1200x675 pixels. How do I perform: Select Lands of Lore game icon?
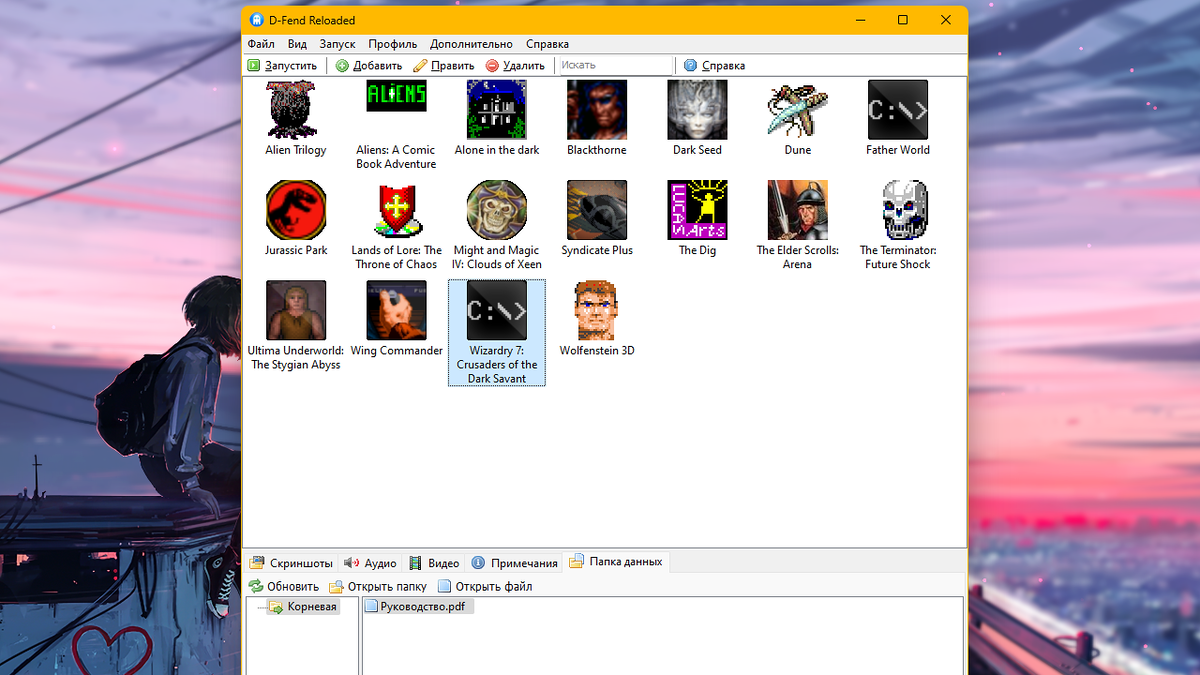(x=396, y=210)
